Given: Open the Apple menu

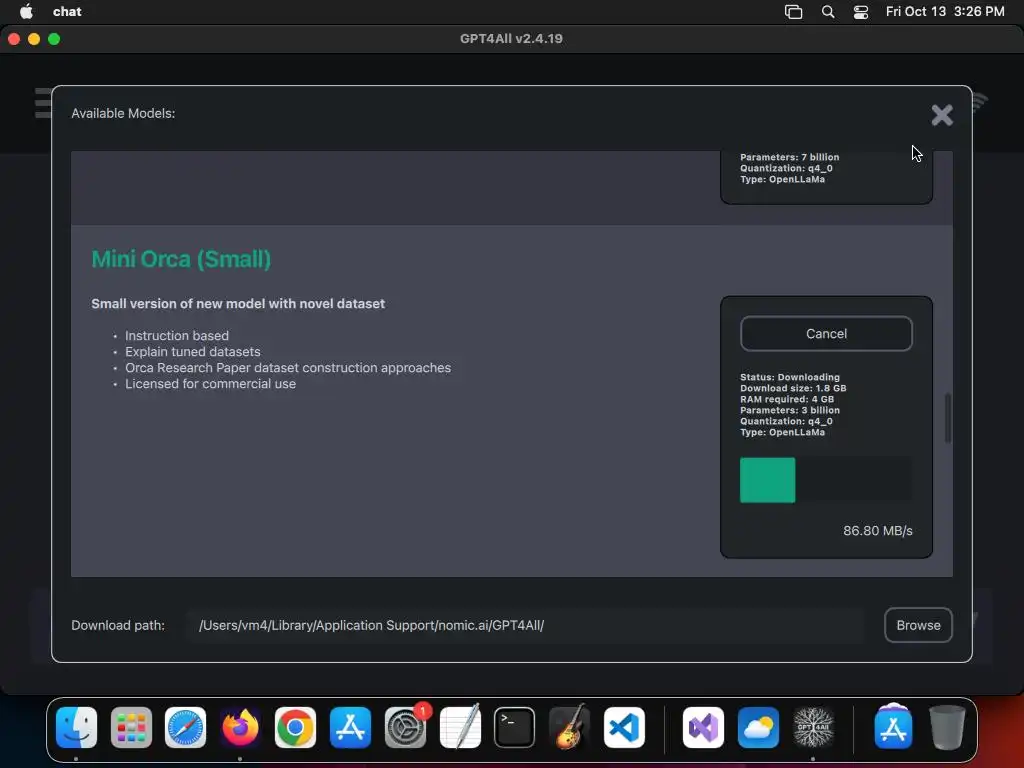Looking at the screenshot, I should click(26, 11).
